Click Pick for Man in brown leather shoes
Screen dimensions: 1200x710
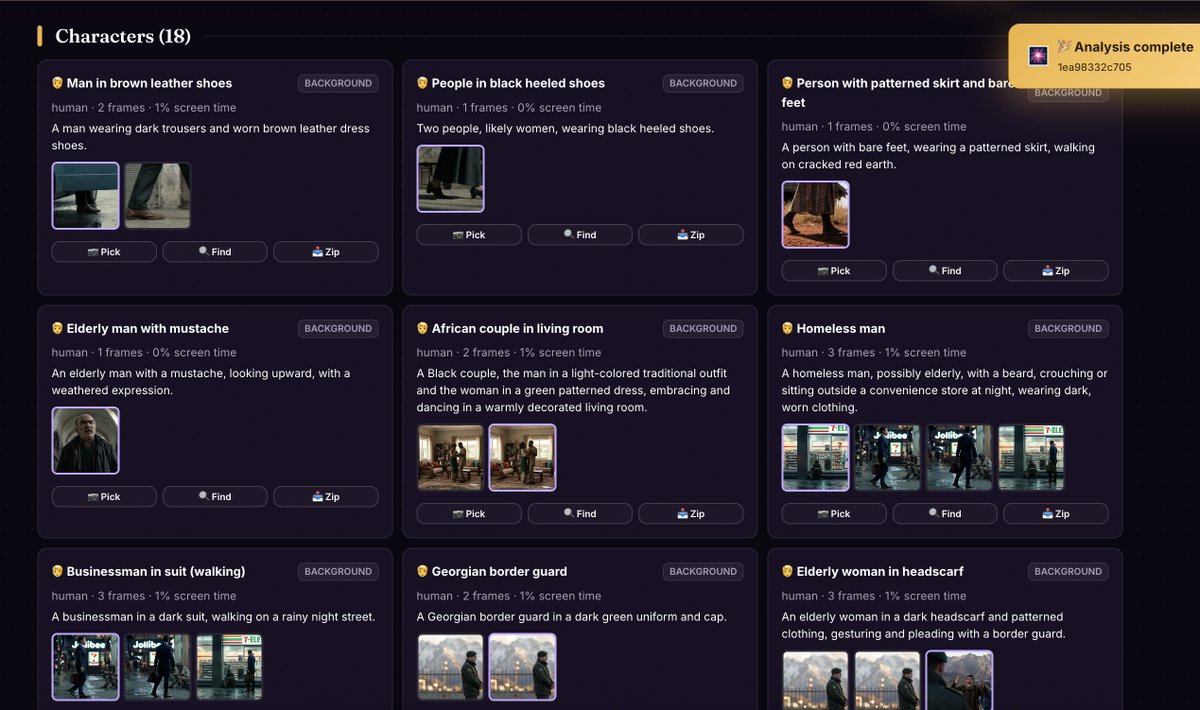coord(104,252)
